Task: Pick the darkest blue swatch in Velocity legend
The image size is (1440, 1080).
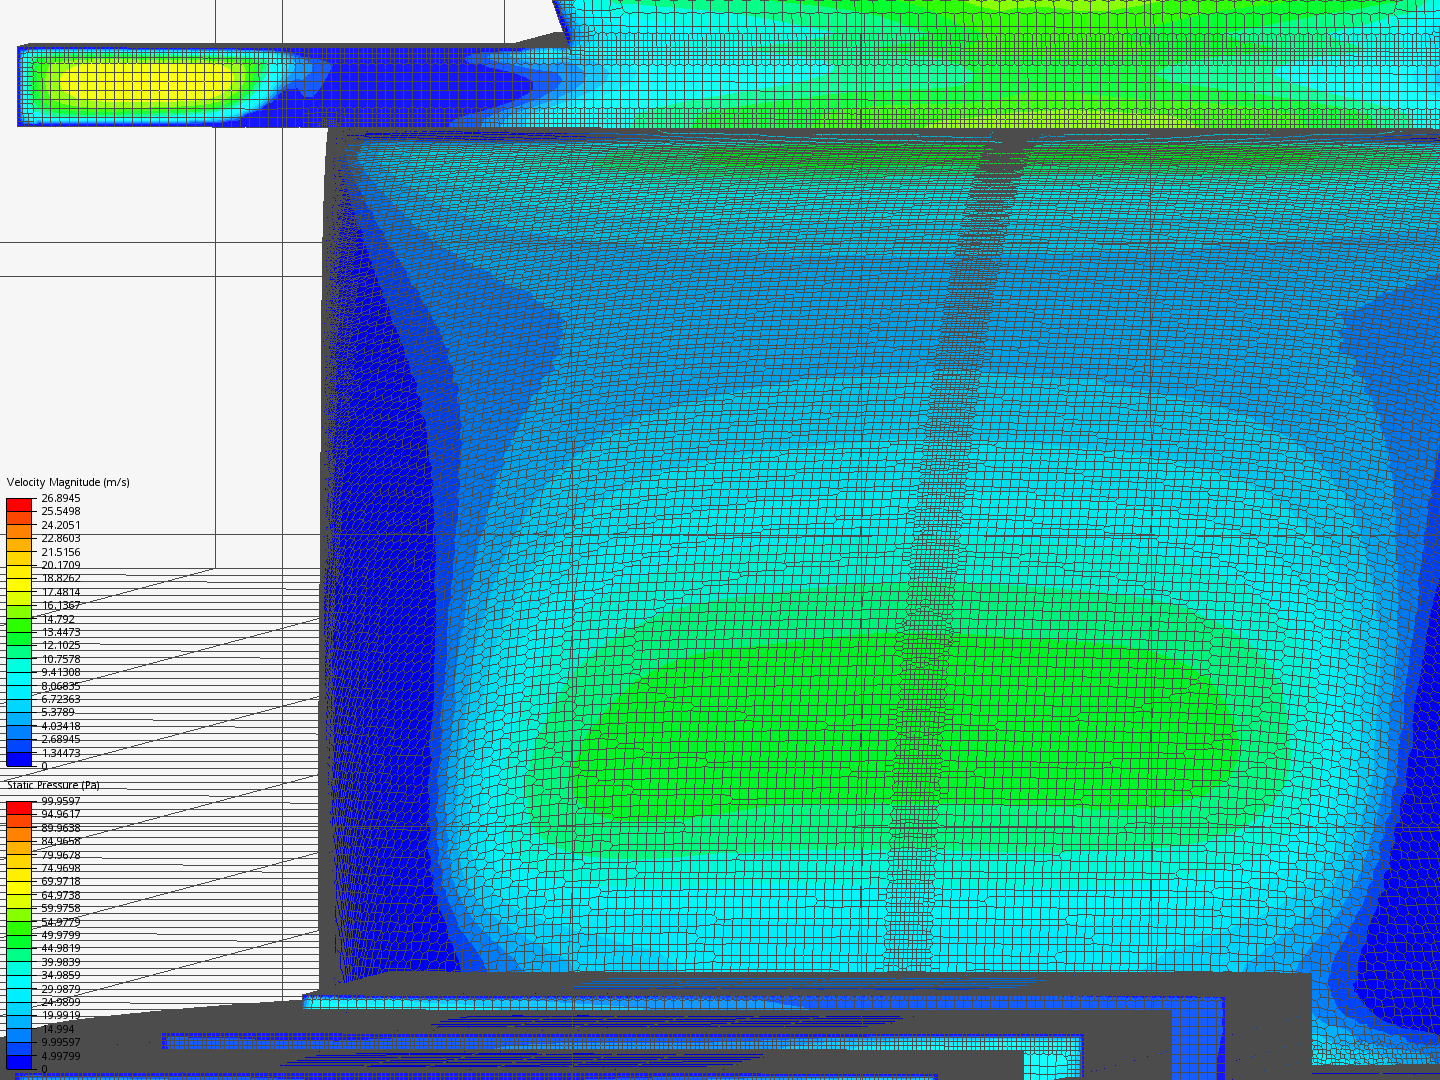Action: click(20, 760)
